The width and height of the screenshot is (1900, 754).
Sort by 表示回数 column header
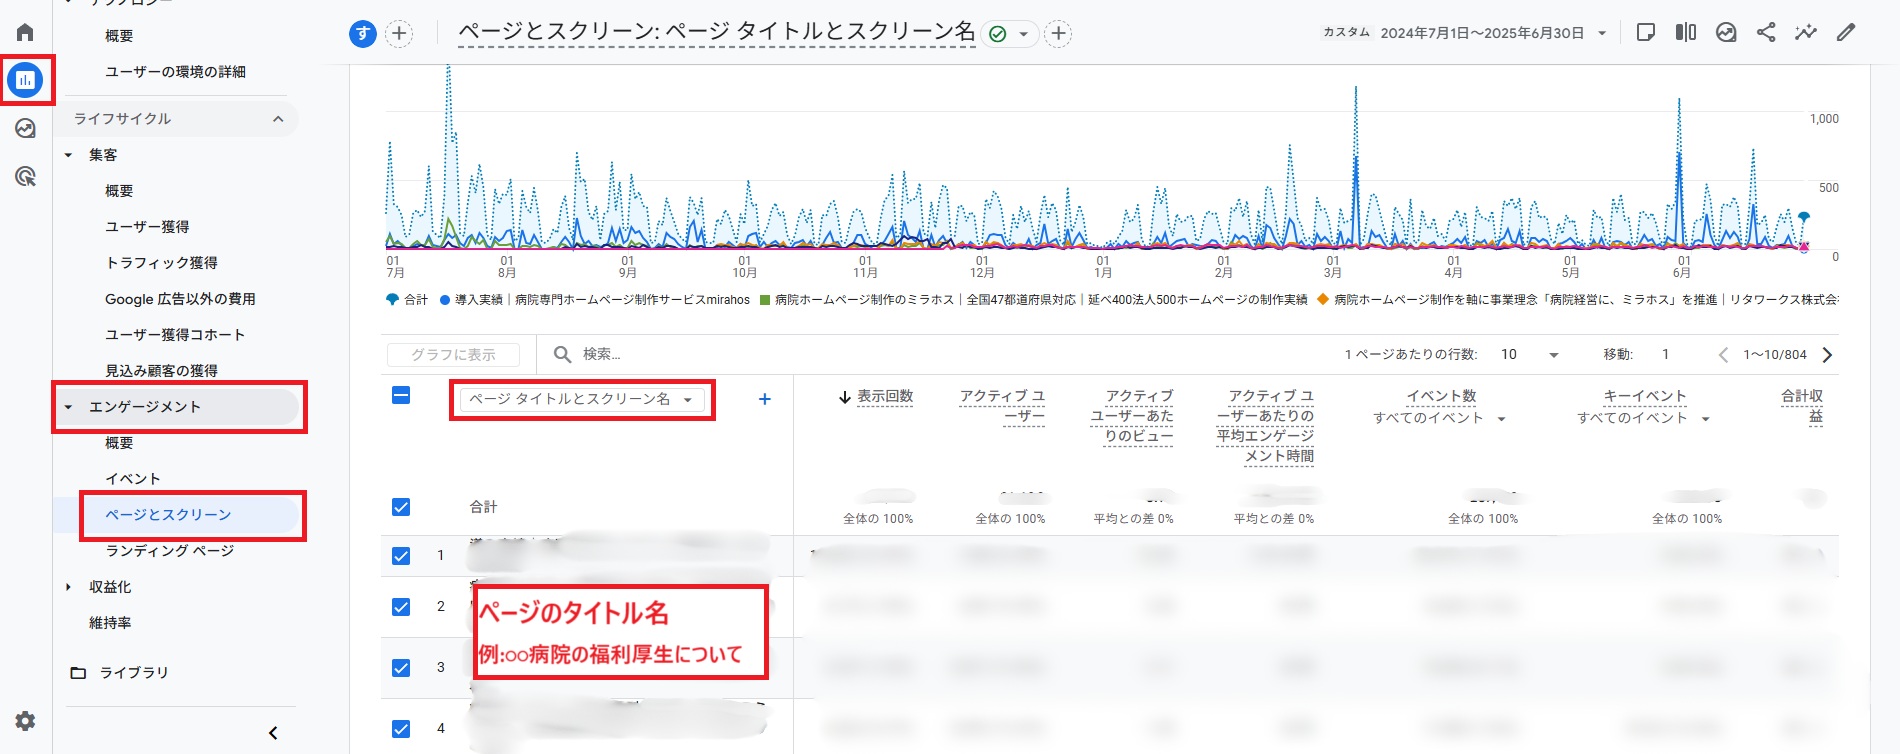[884, 397]
